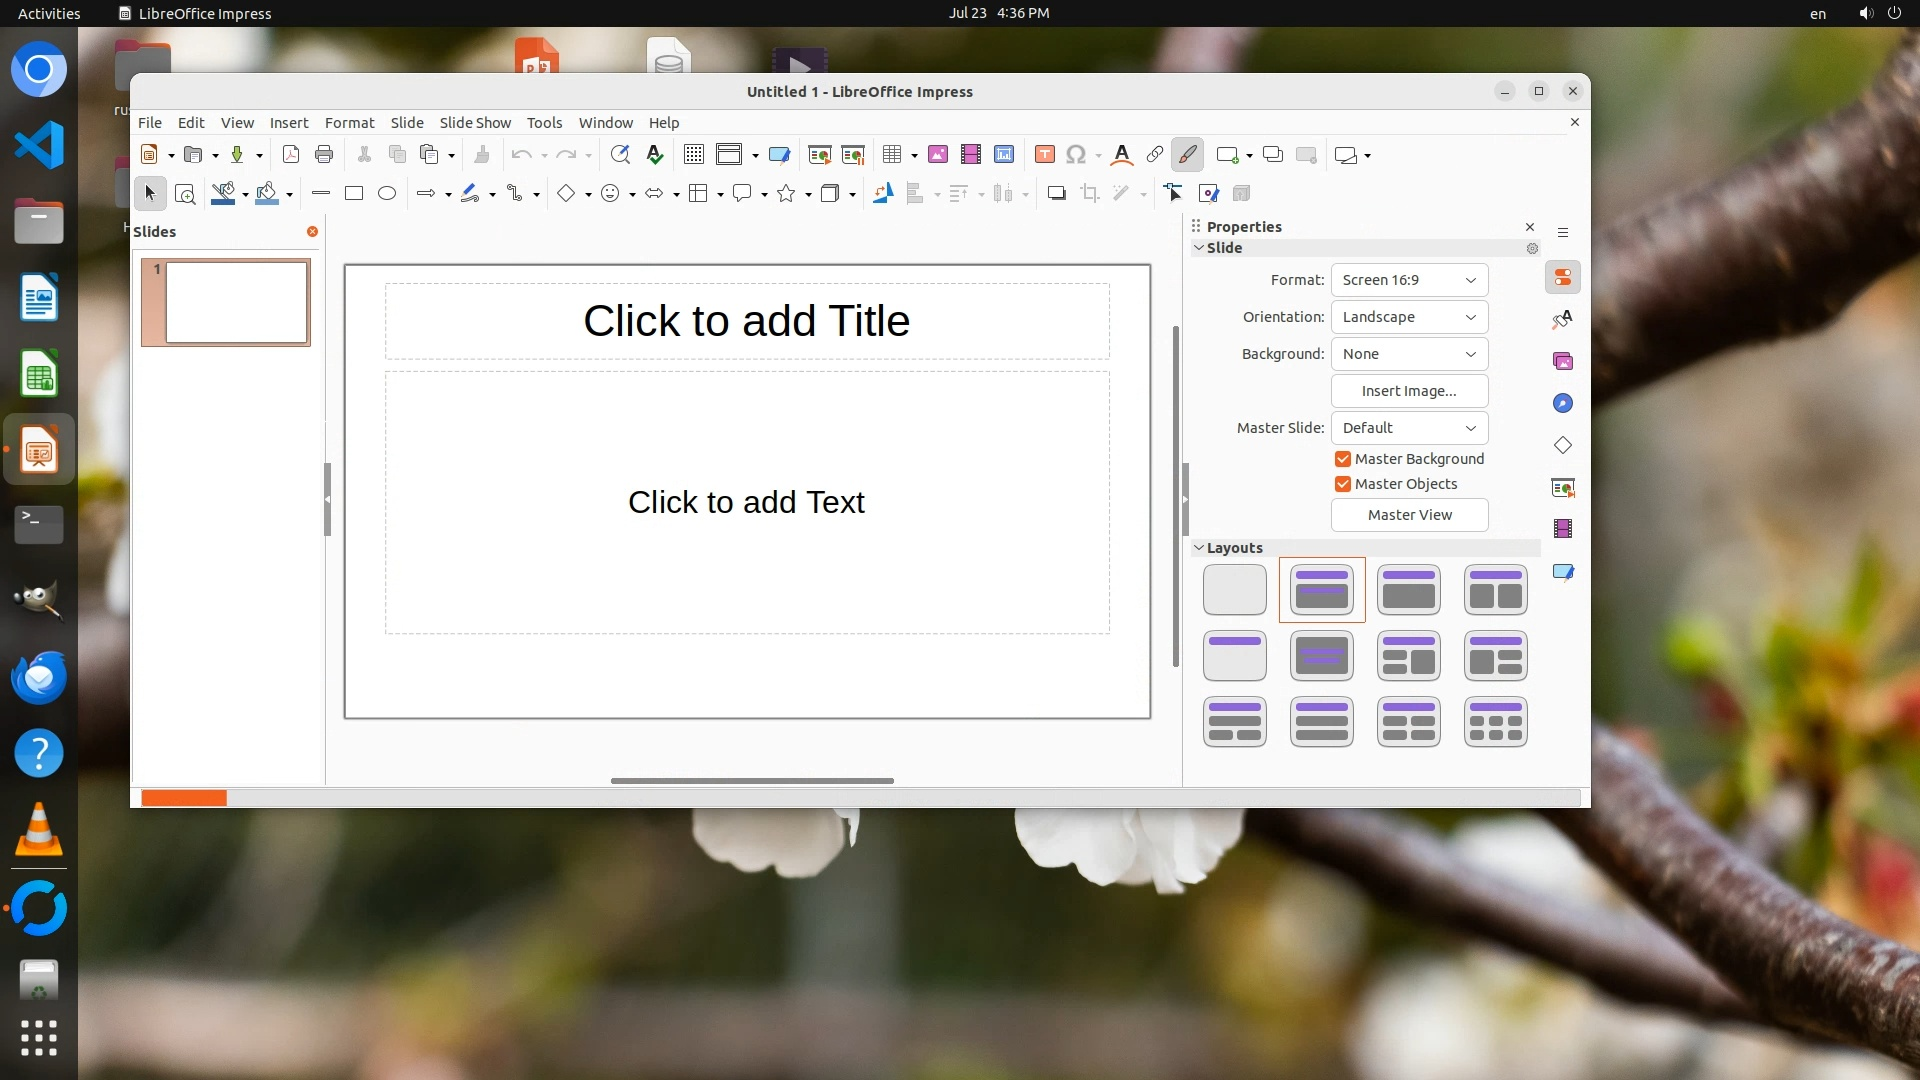Click the Insert Image... button

(1408, 391)
